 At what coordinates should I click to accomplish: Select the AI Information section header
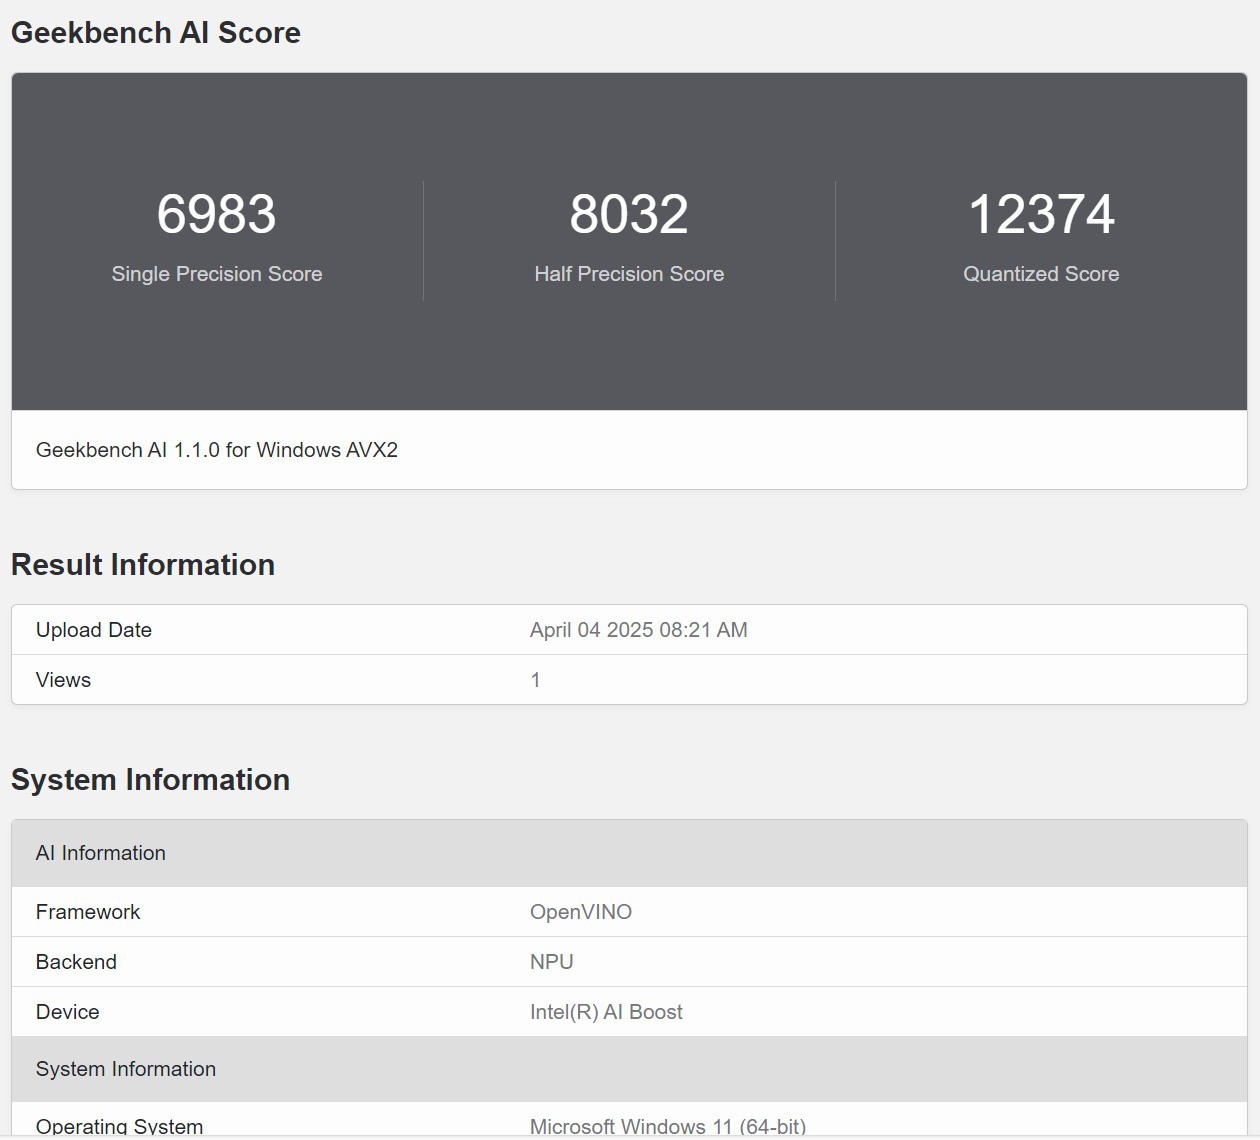pyautogui.click(x=101, y=853)
